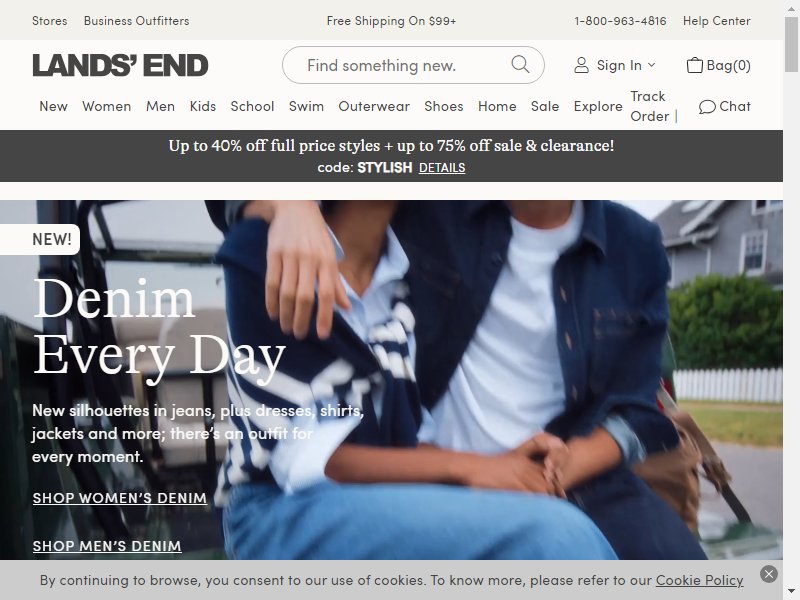Click the Lands' End logo

point(120,65)
